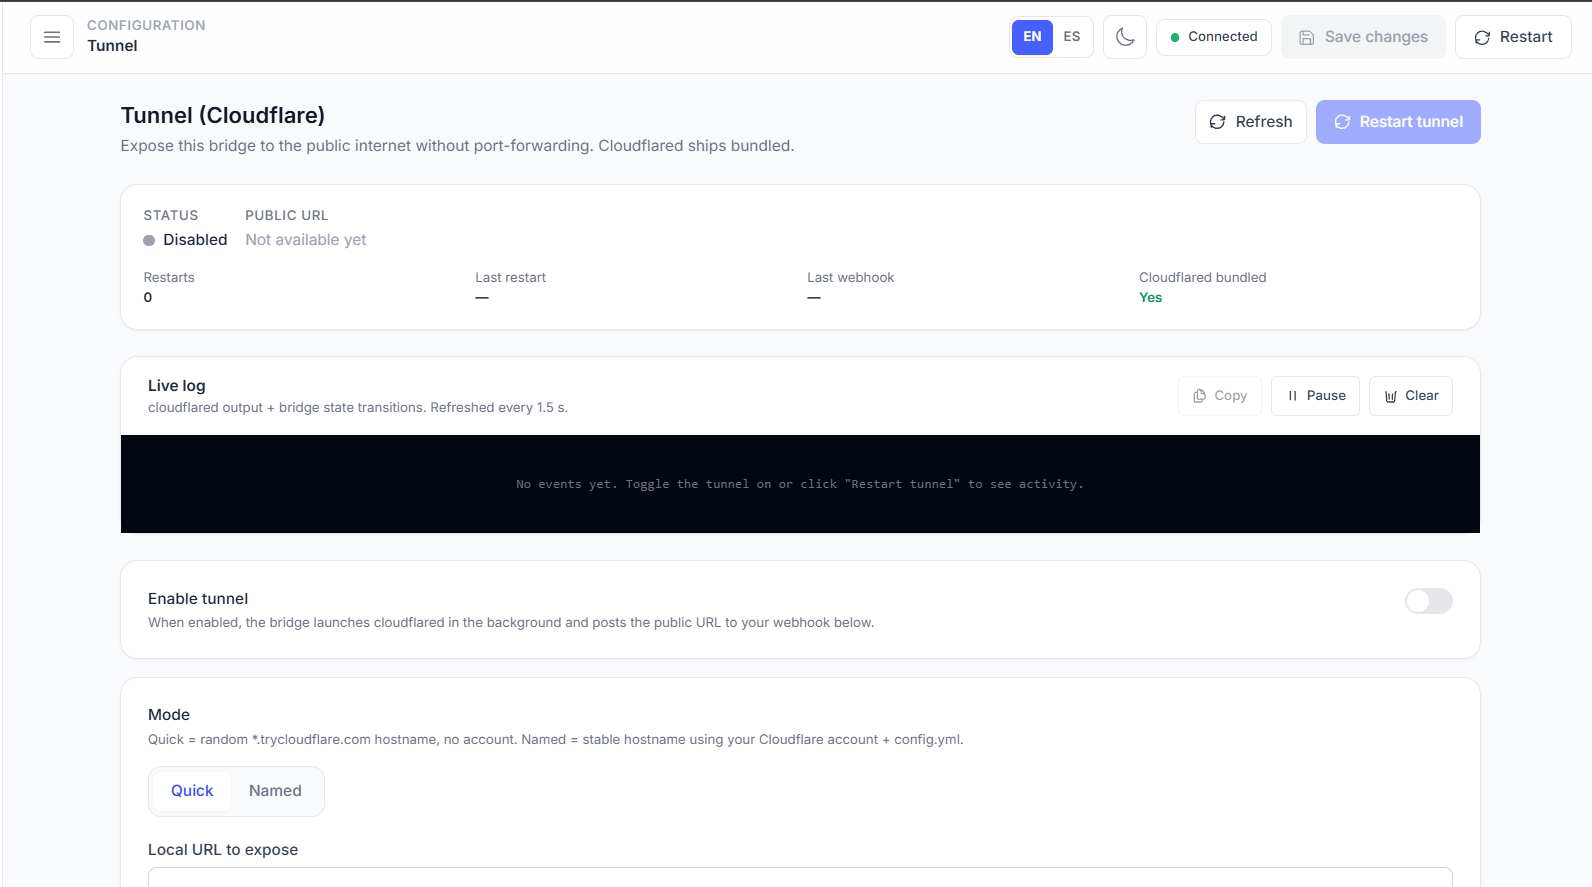Toggle dark mode moon icon
This screenshot has width=1592, height=887.
tap(1125, 37)
